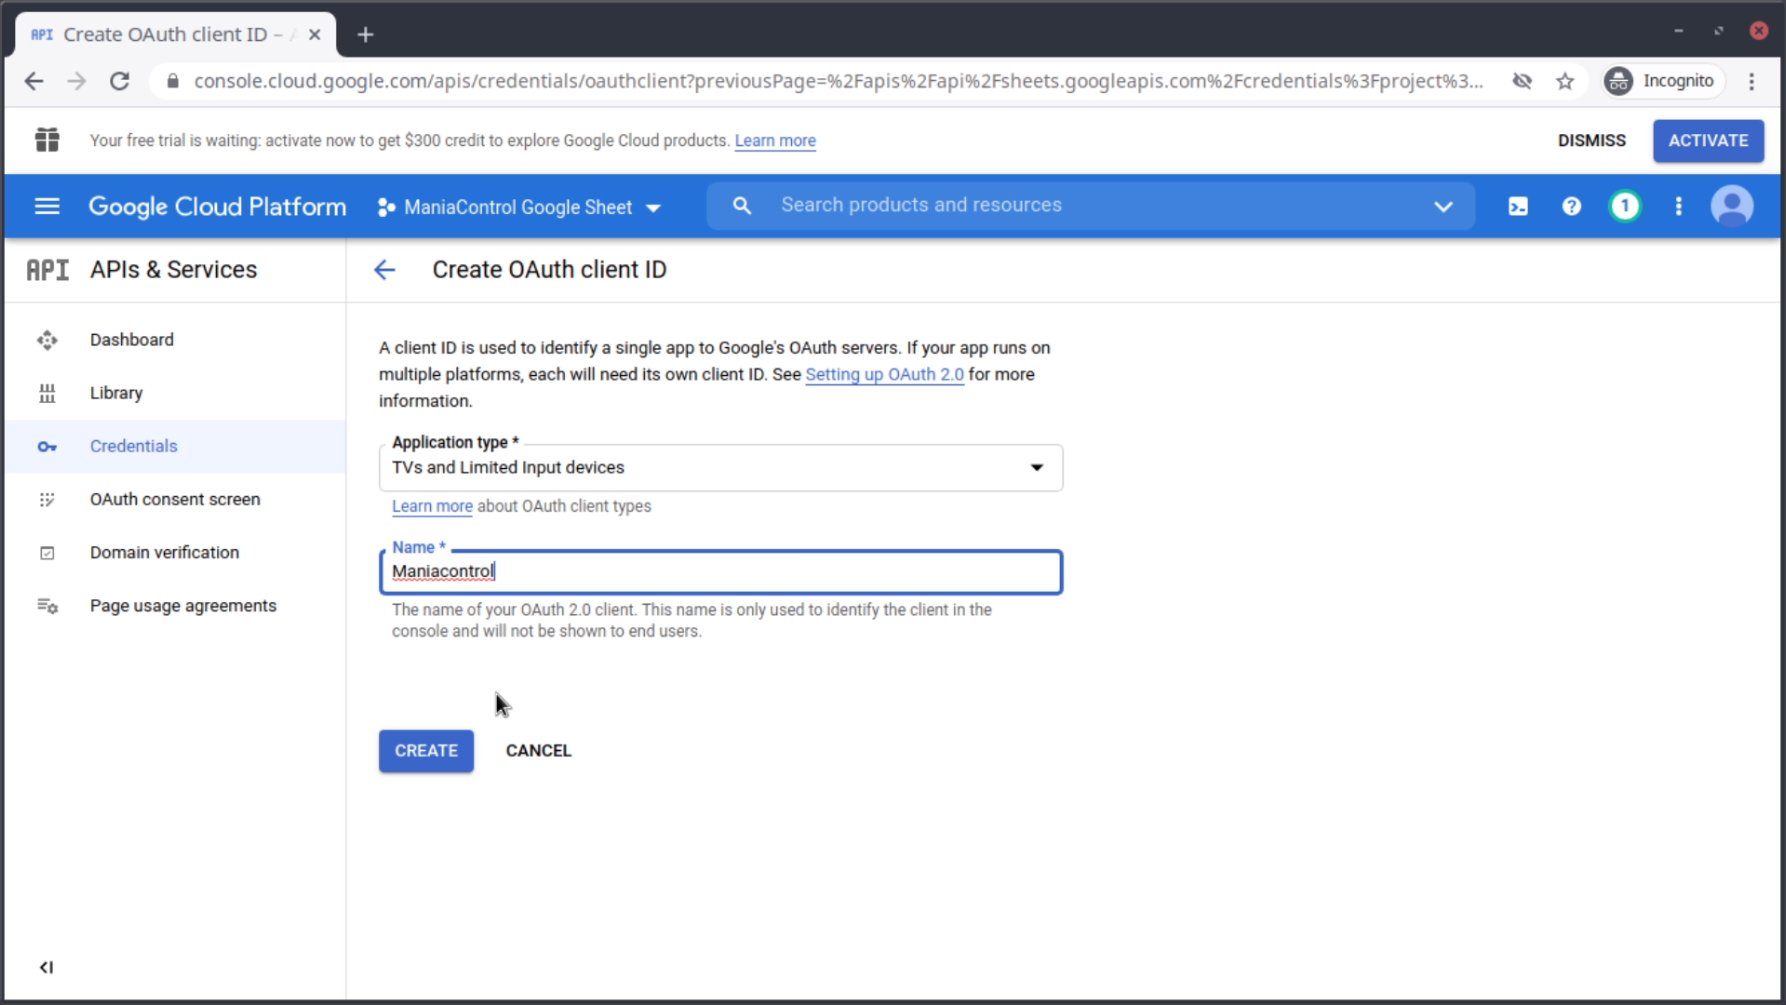
Task: Open the hamburger navigation menu
Action: pyautogui.click(x=47, y=206)
